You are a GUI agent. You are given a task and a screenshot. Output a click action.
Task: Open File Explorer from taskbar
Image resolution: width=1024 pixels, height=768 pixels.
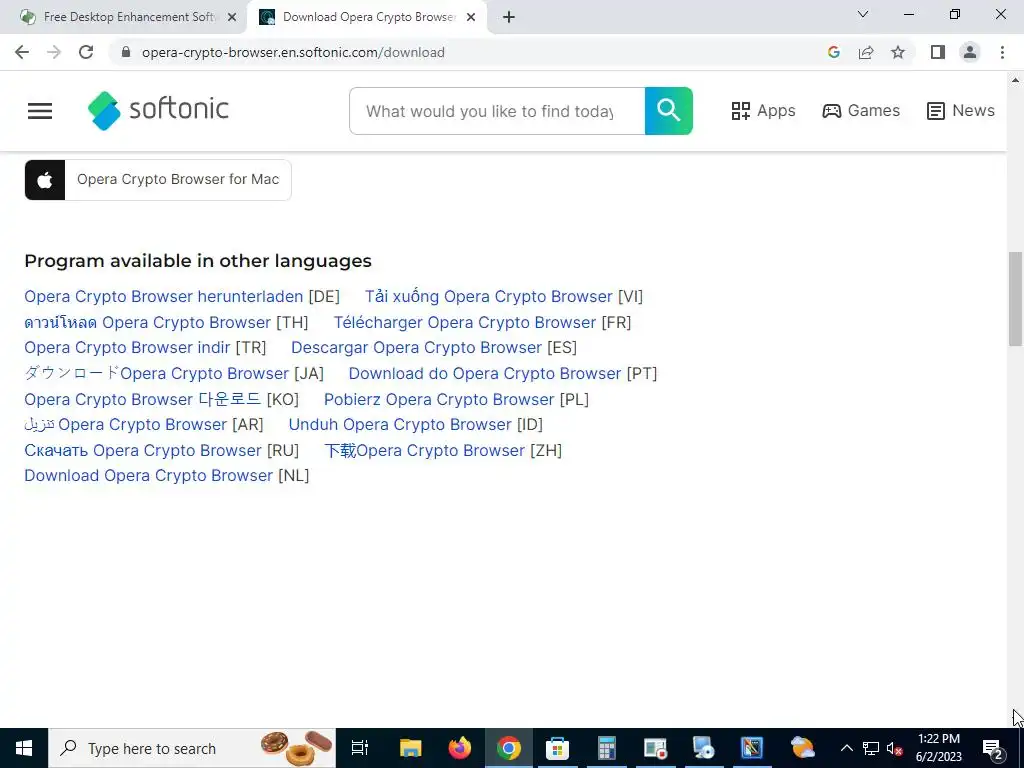coord(411,748)
